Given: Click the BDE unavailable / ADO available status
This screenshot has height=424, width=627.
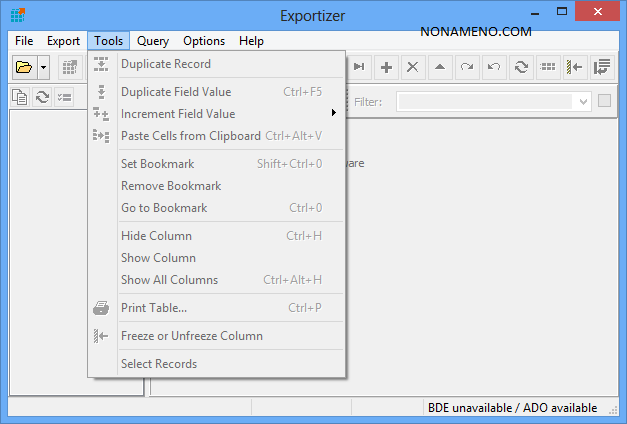Looking at the screenshot, I should pos(512,408).
